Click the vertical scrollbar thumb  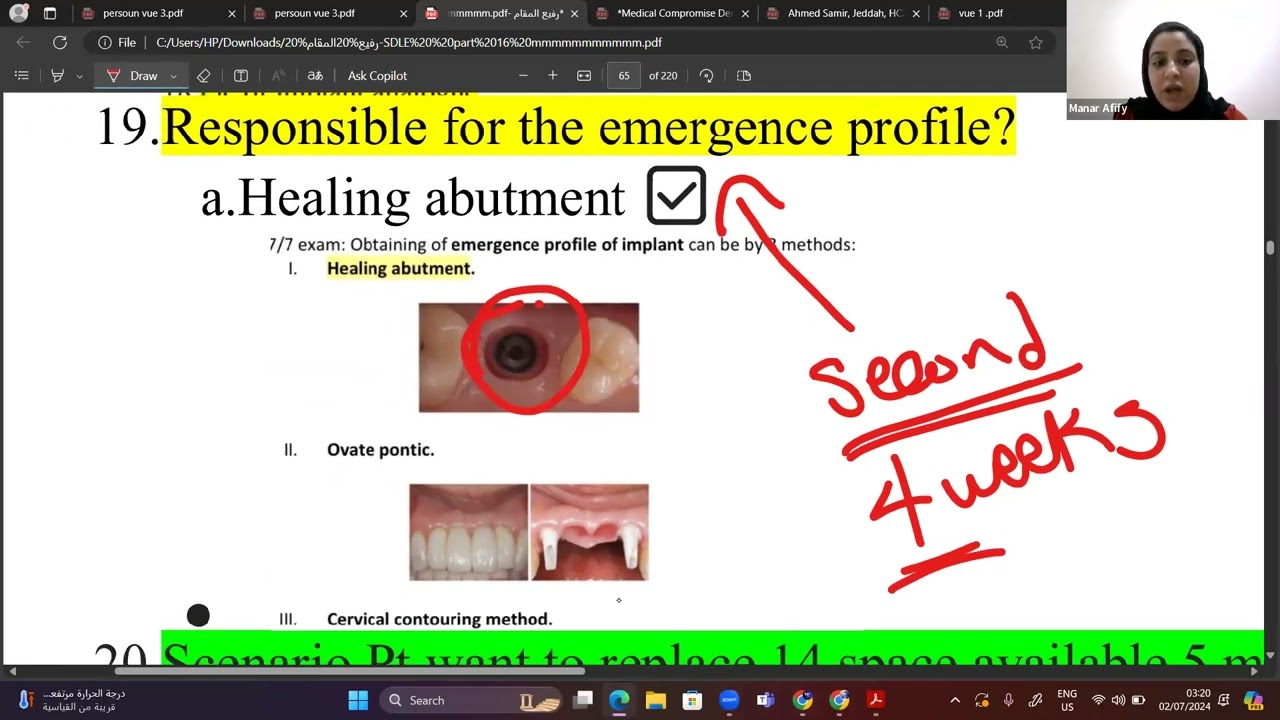click(1271, 248)
